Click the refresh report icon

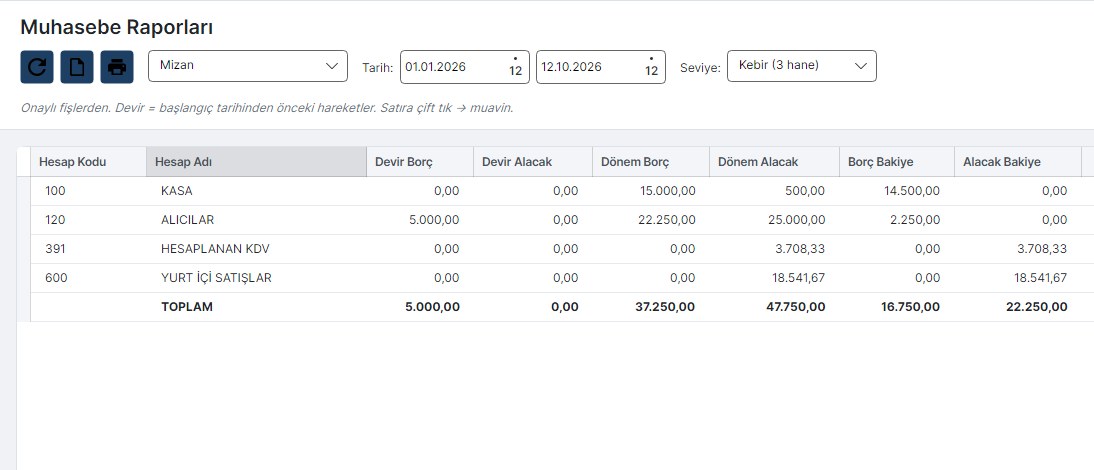(x=37, y=67)
